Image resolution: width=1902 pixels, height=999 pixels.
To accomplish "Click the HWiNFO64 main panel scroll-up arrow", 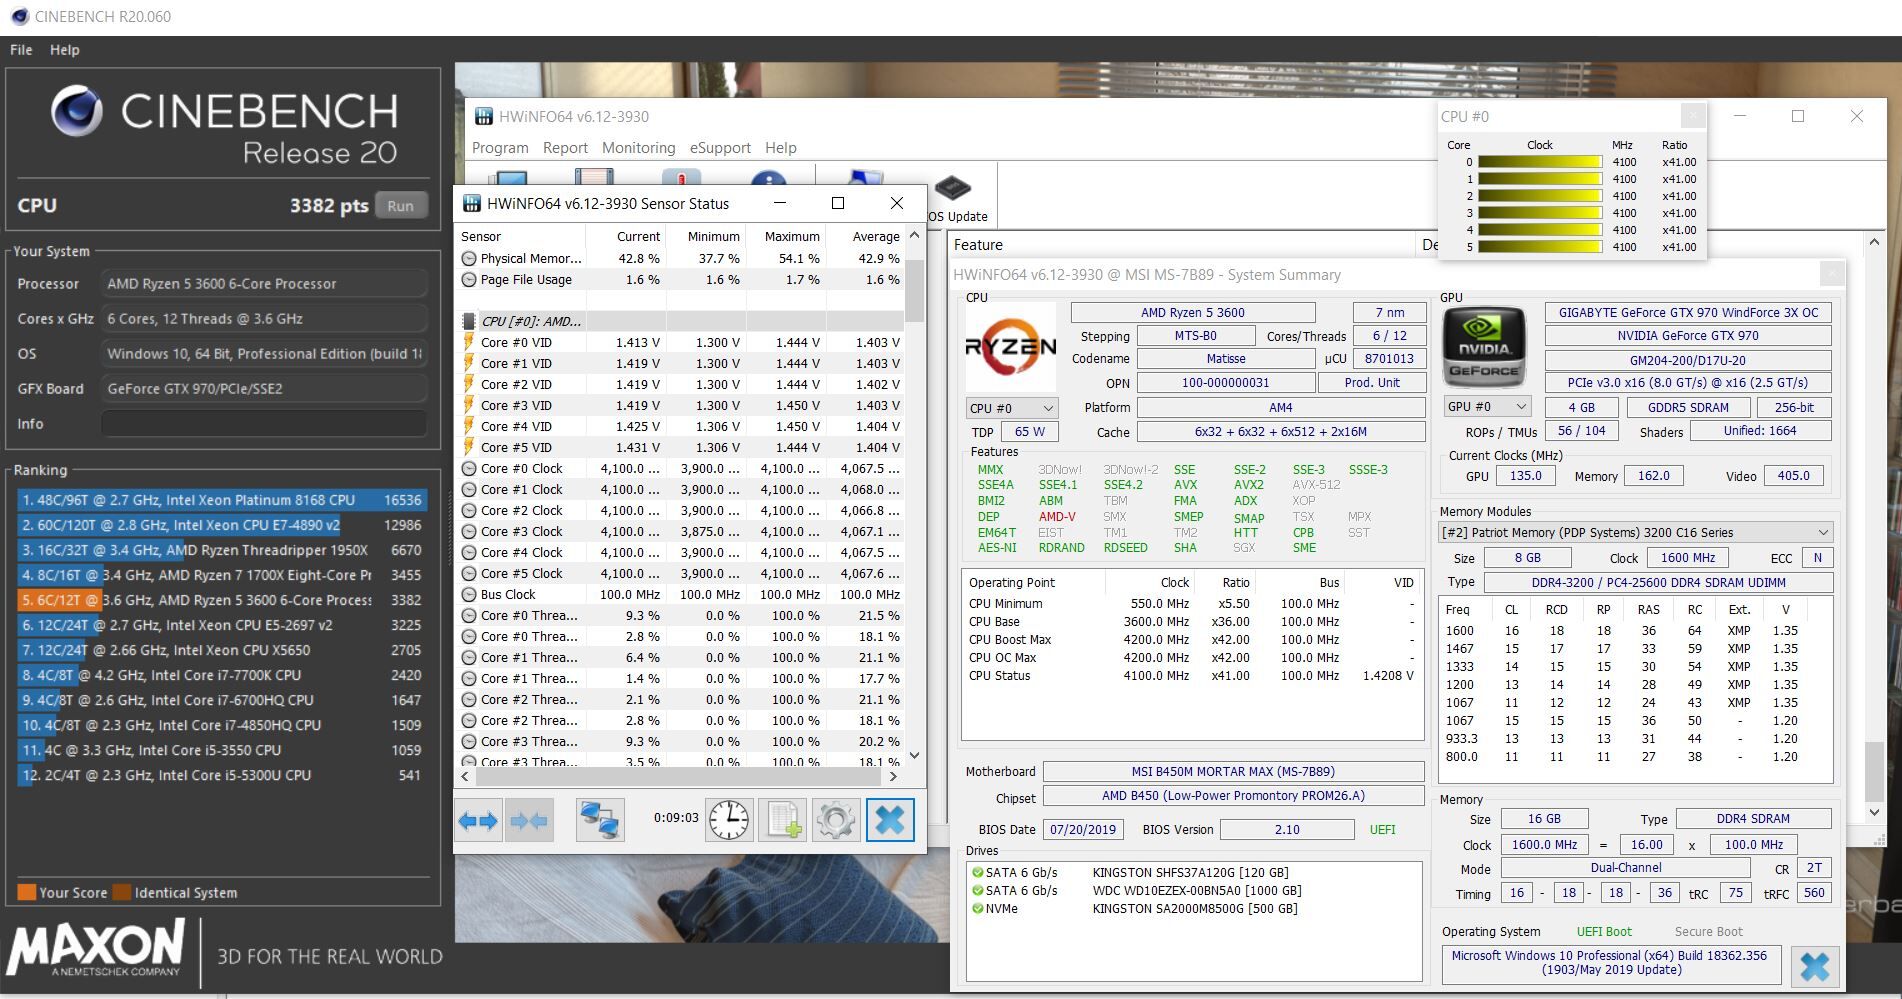I will [1874, 242].
